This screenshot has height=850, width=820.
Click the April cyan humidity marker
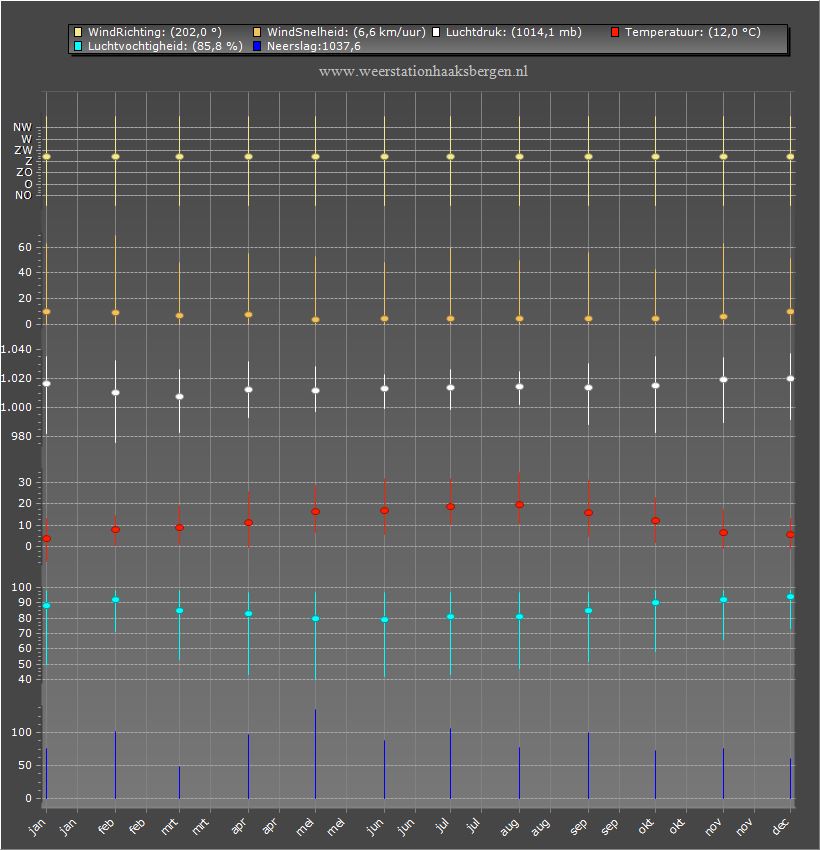(248, 614)
